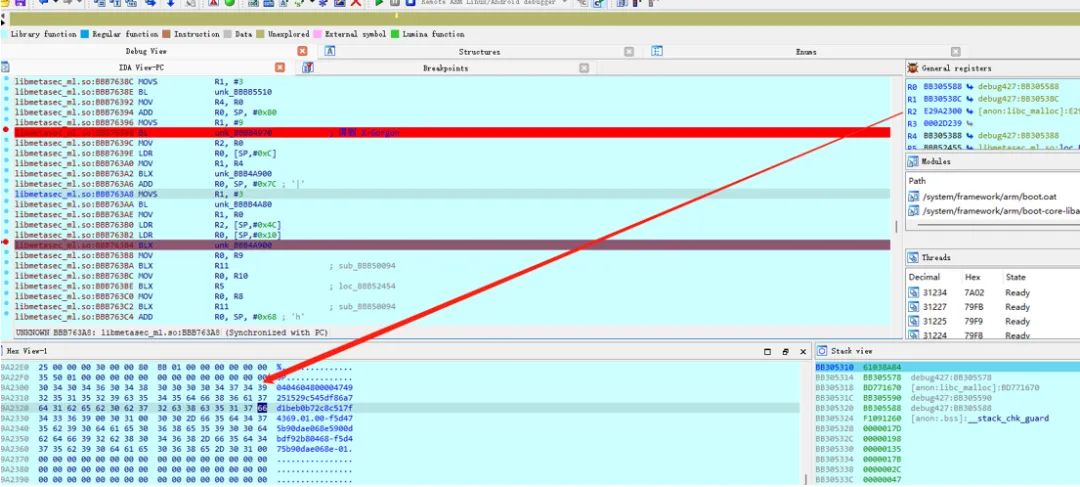This screenshot has height=487, width=1080.
Task: Click the thread 31227 row icon
Action: 914,307
